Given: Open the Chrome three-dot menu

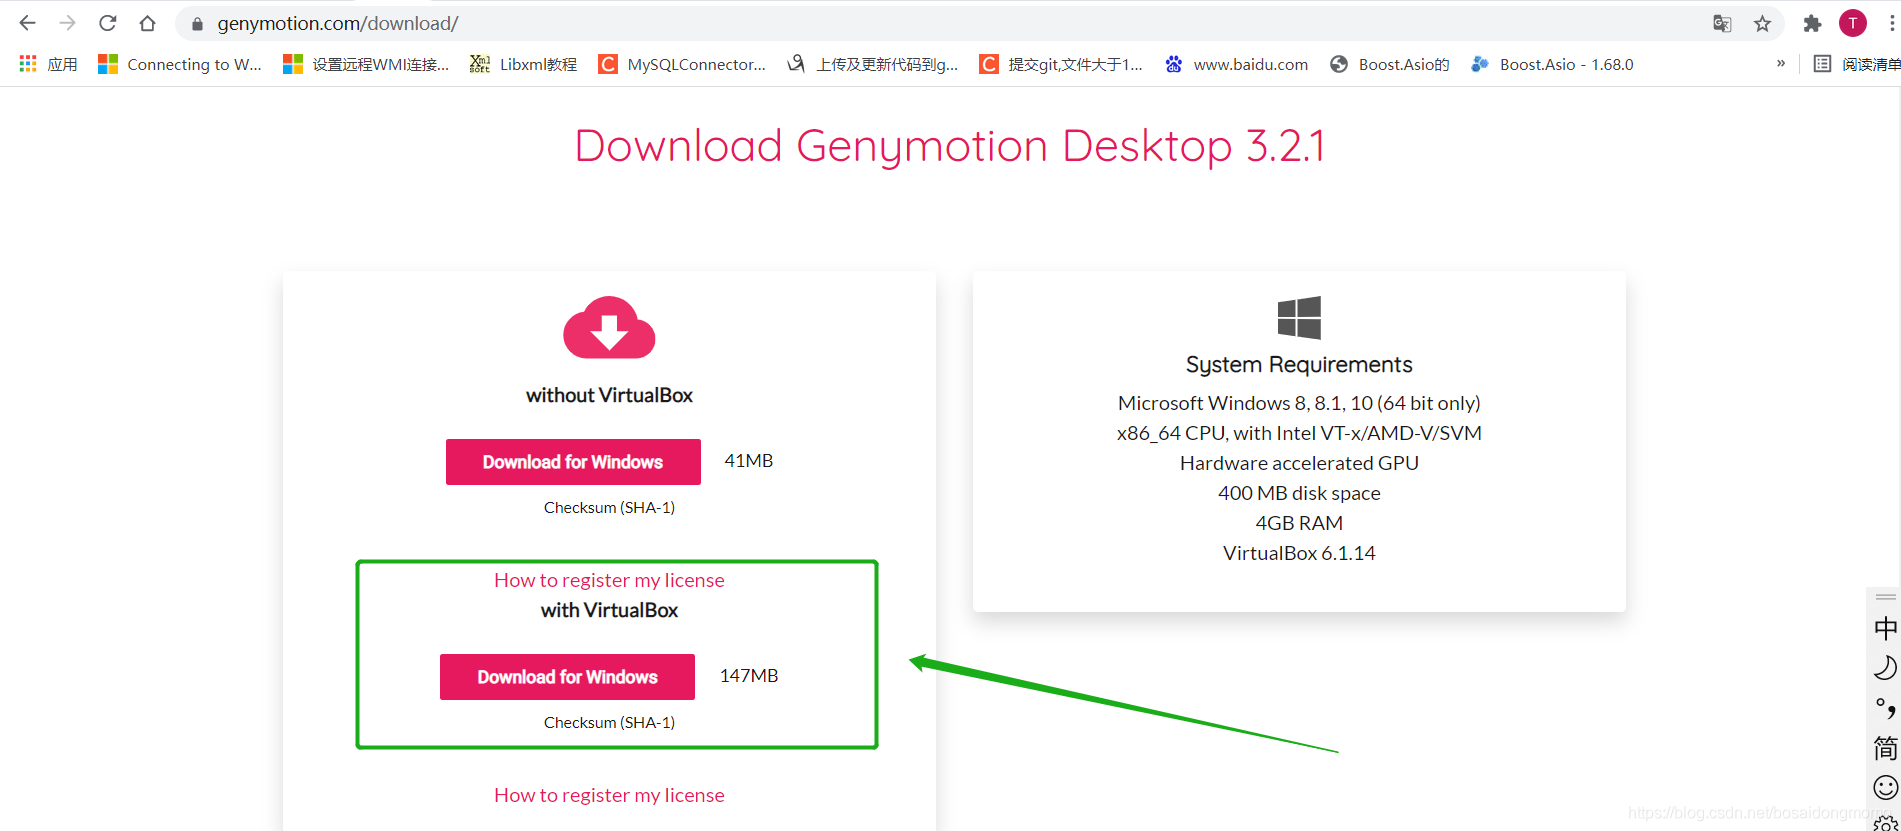Looking at the screenshot, I should click(x=1891, y=24).
